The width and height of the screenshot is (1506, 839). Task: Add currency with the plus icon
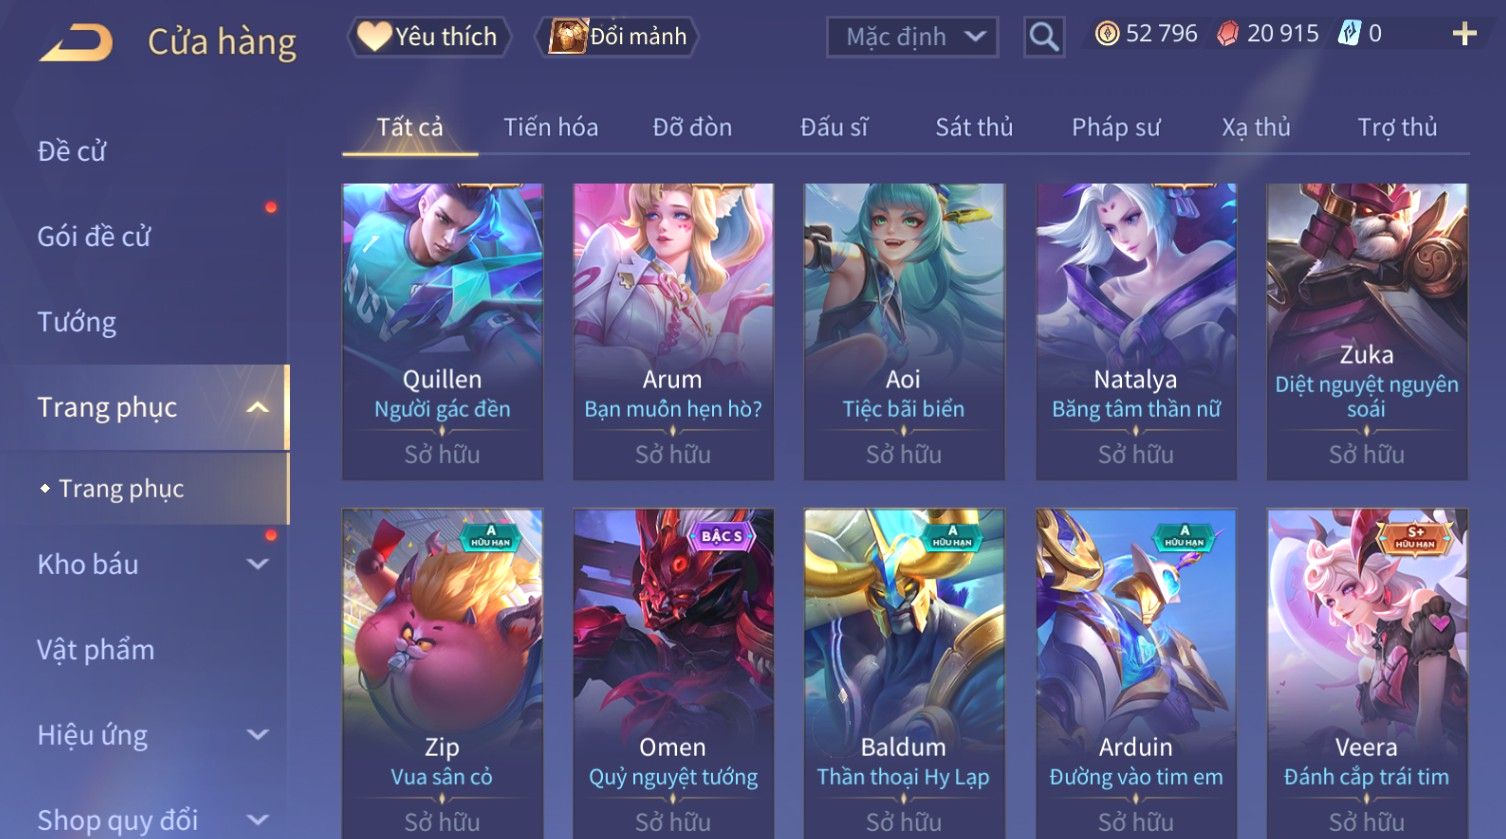1464,34
